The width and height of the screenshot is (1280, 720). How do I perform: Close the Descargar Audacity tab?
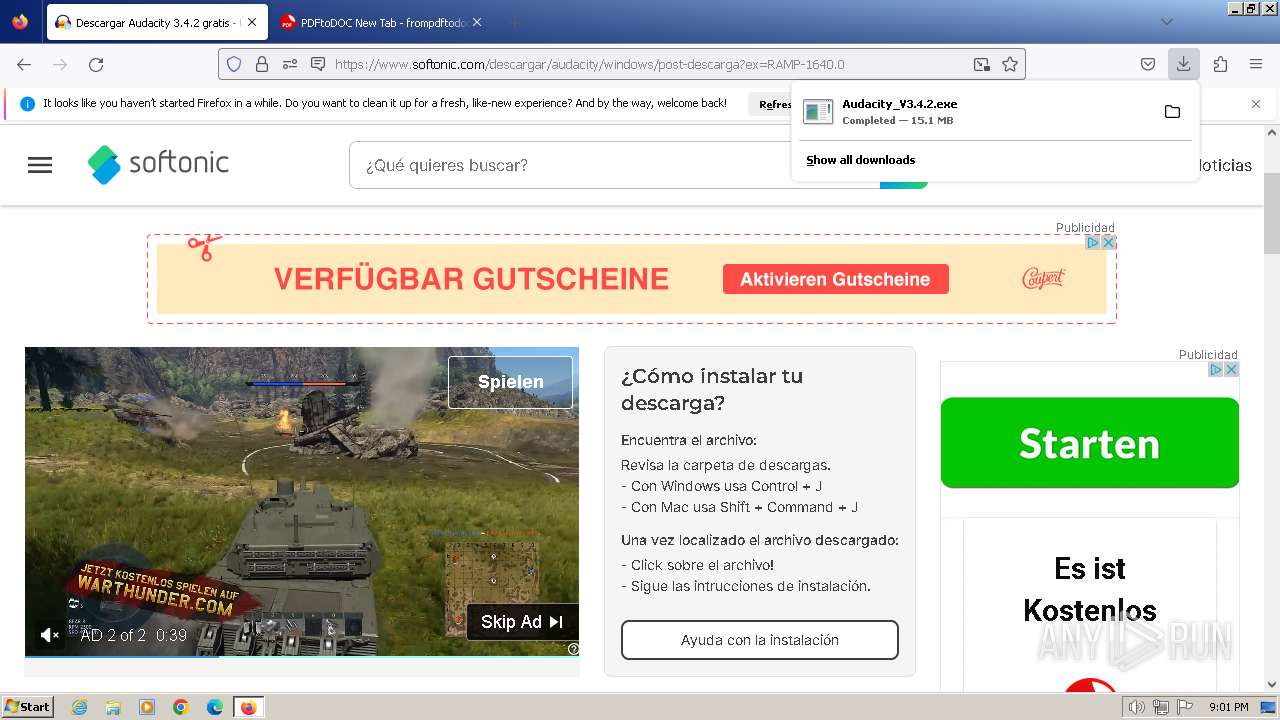(252, 22)
